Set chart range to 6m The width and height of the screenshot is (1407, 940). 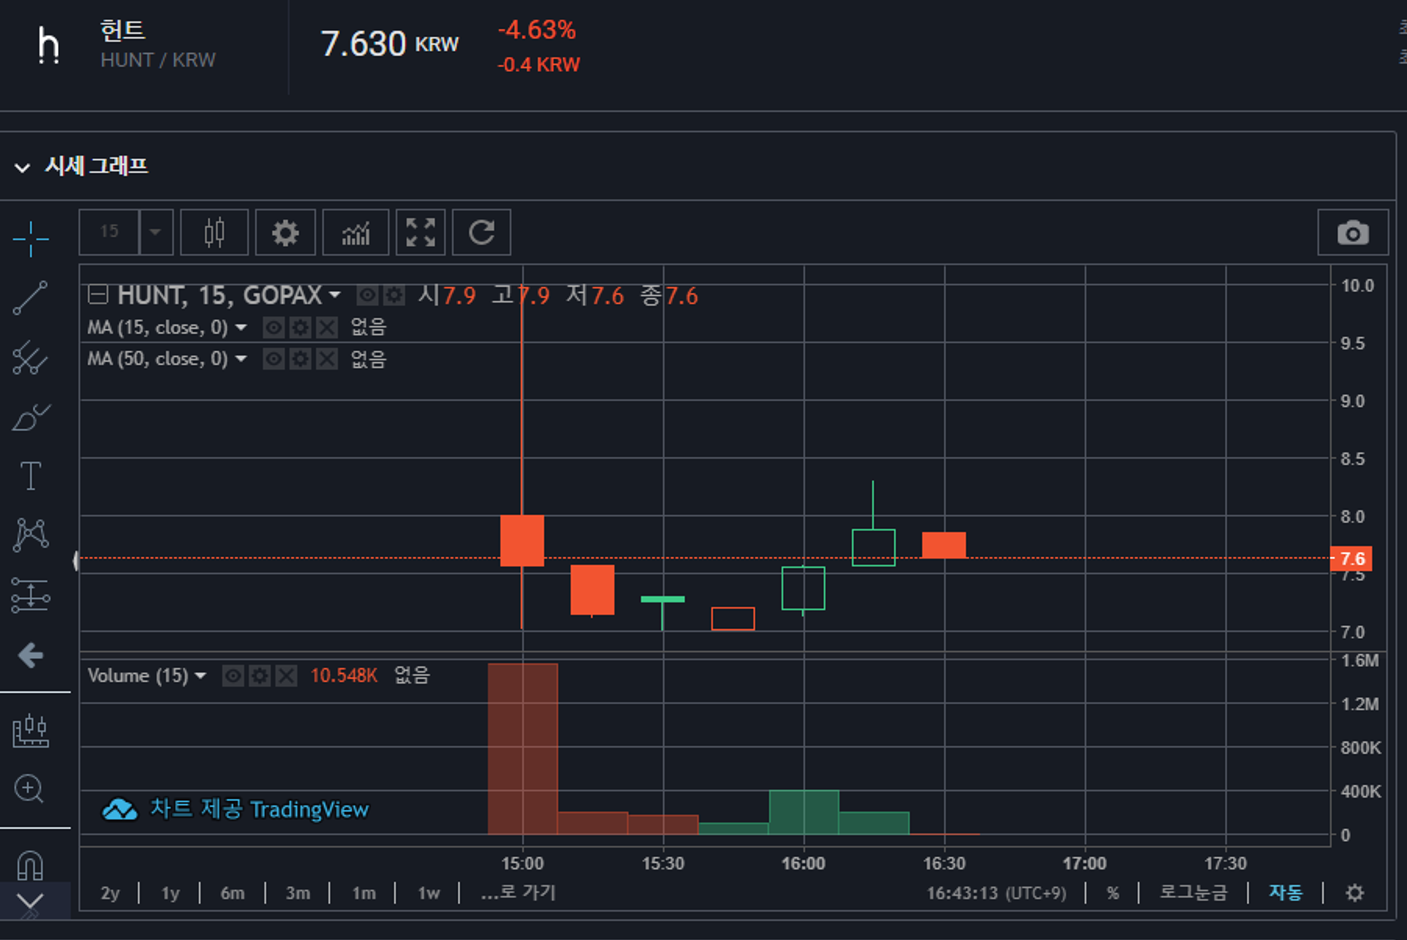(x=233, y=893)
